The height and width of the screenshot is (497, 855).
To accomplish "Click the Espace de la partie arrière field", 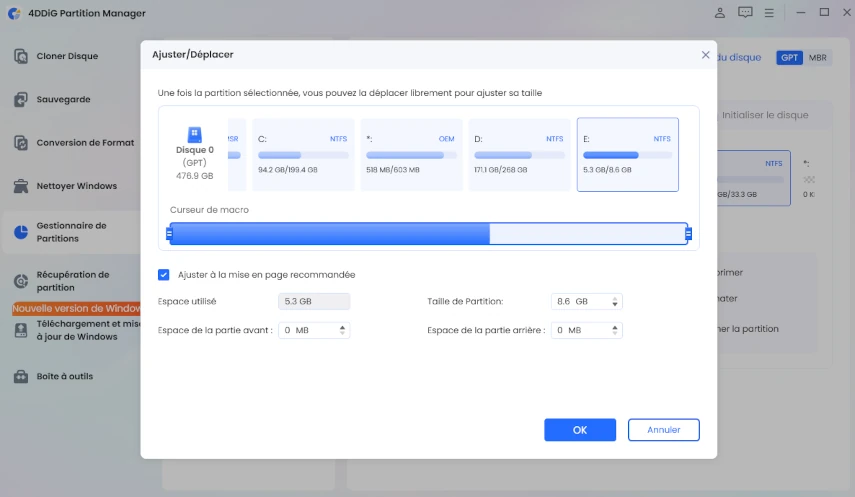I will point(587,330).
